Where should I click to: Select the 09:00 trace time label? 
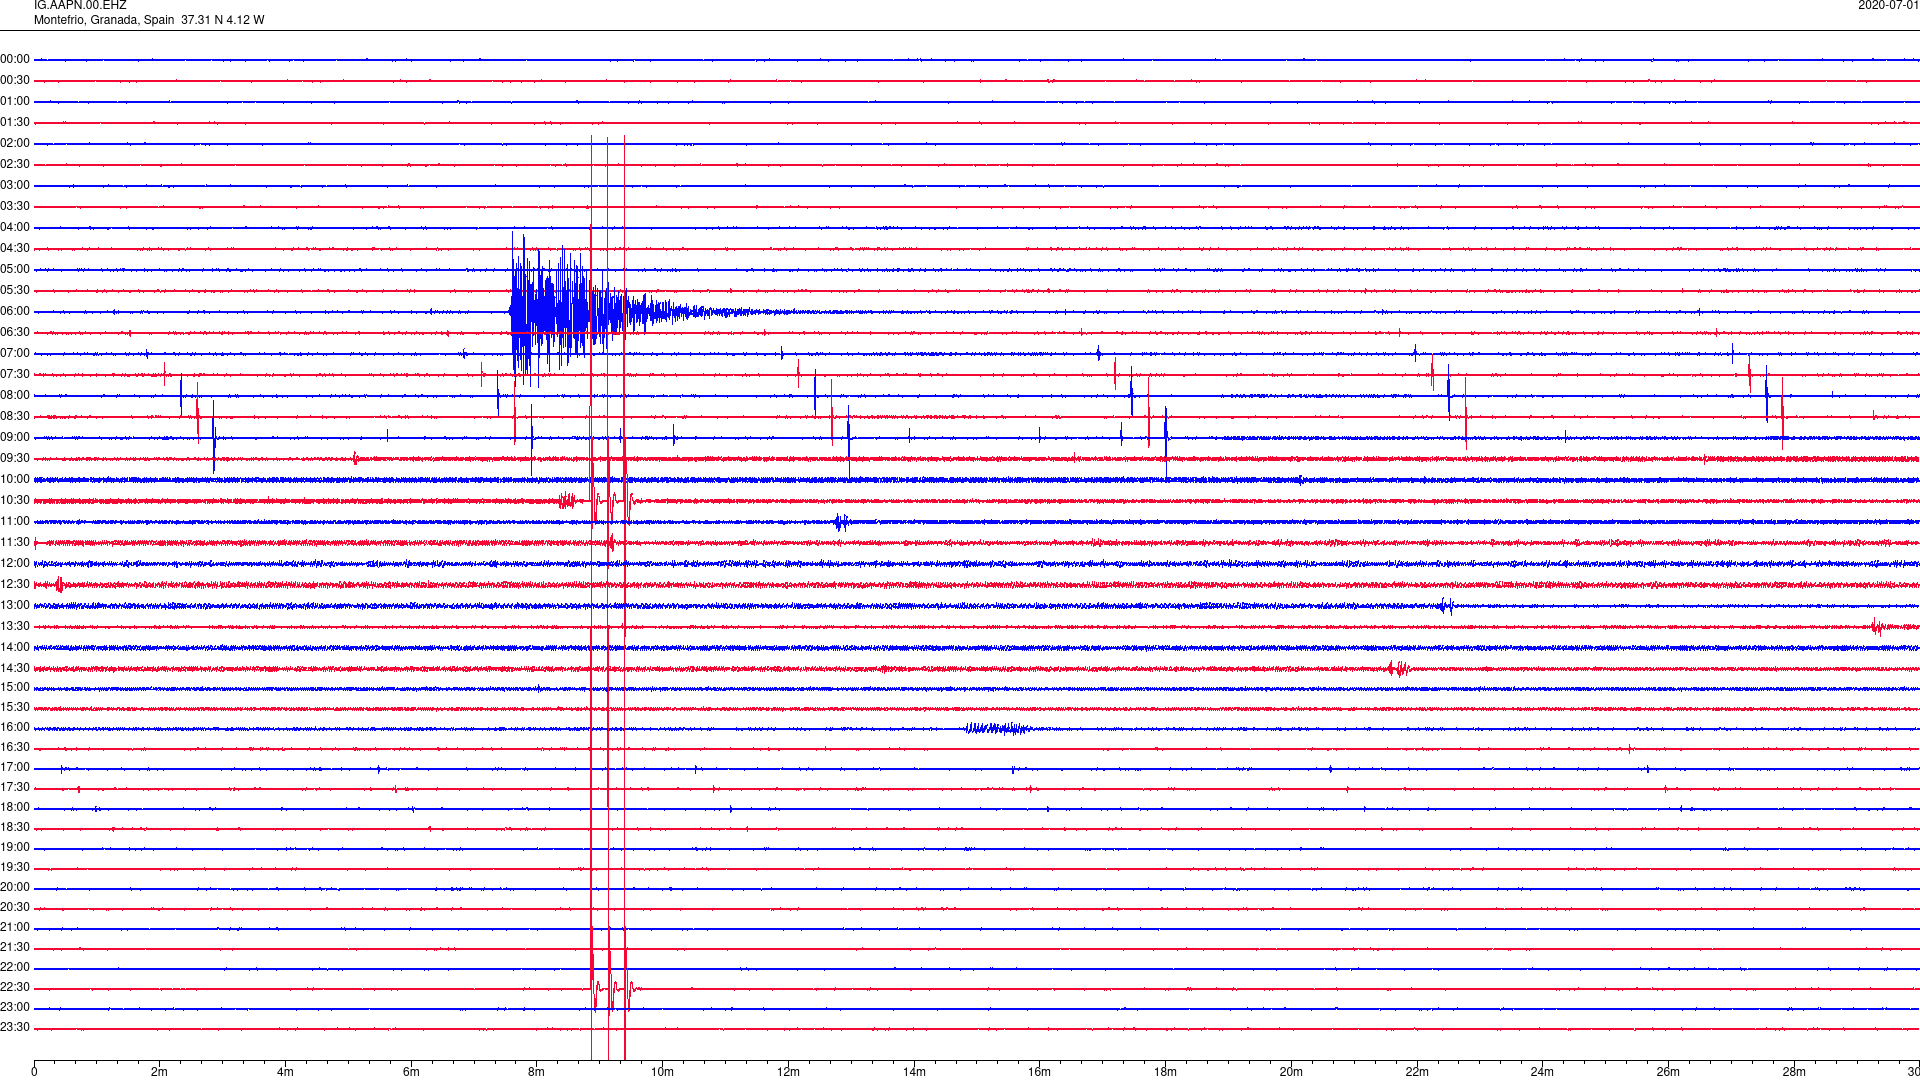click(15, 437)
